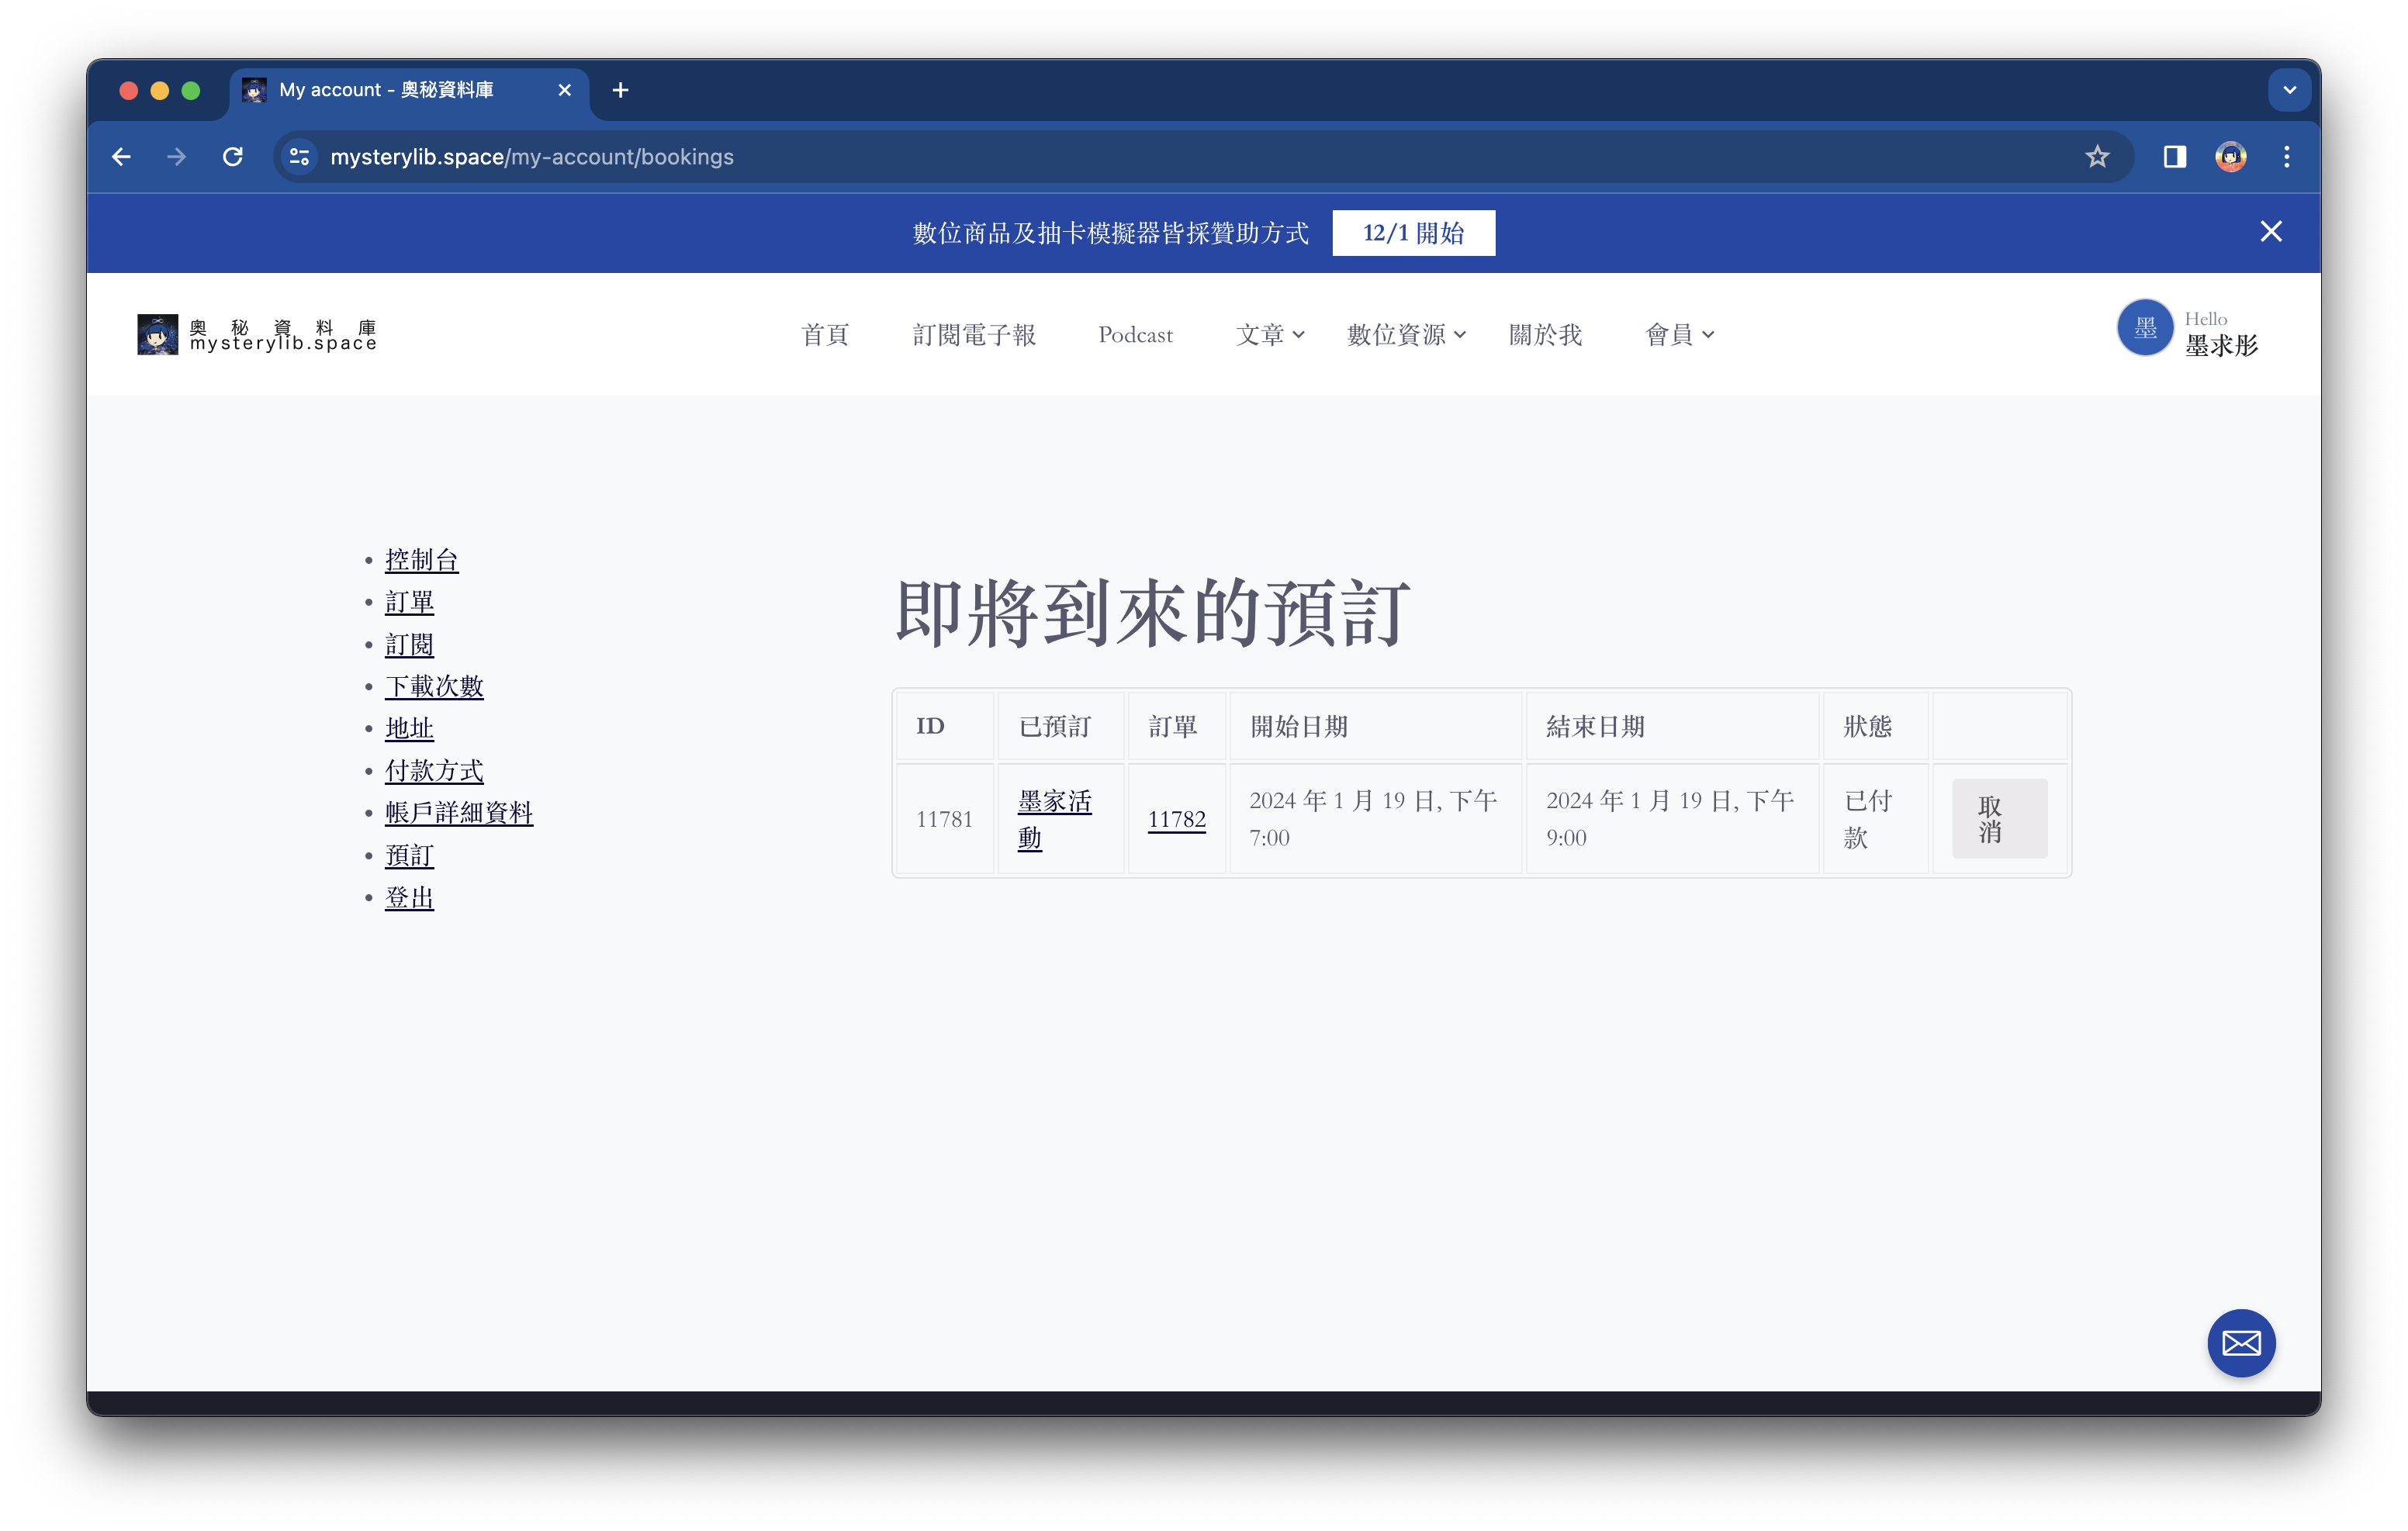Reload the page with the refresh icon

(233, 157)
